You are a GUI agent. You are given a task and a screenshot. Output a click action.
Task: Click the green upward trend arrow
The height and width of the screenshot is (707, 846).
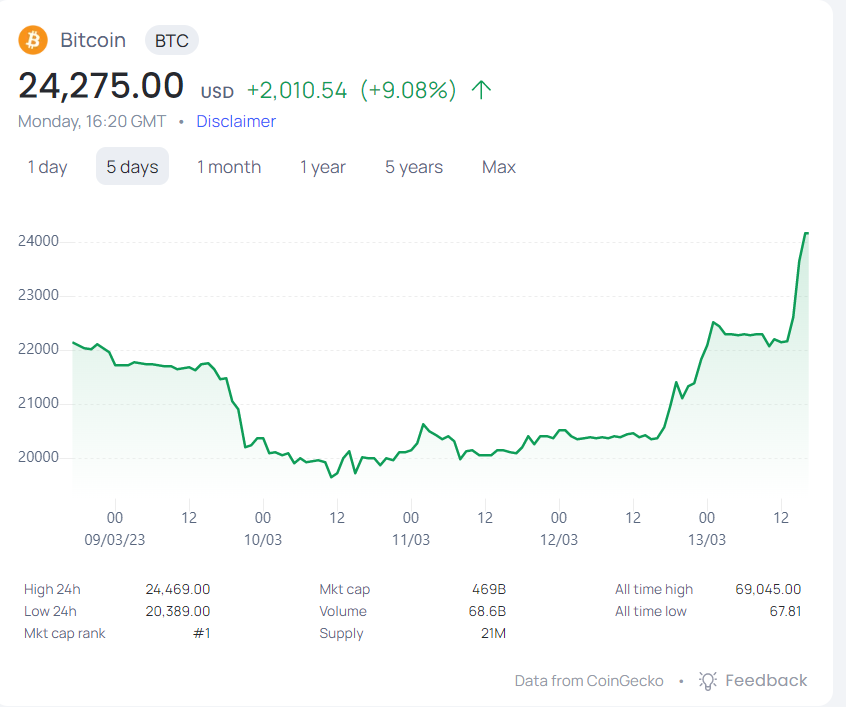481,90
